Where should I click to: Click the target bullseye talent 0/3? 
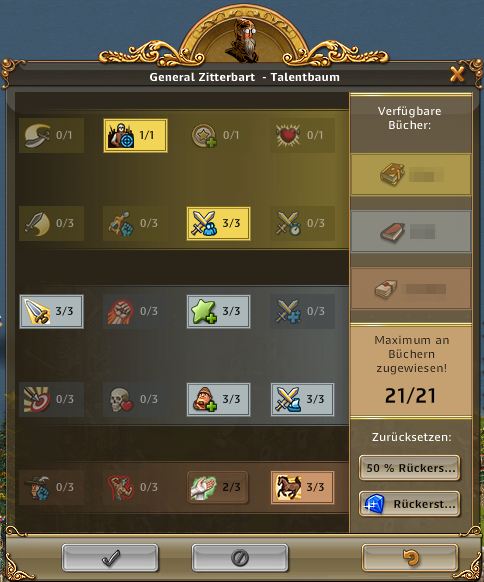point(51,399)
